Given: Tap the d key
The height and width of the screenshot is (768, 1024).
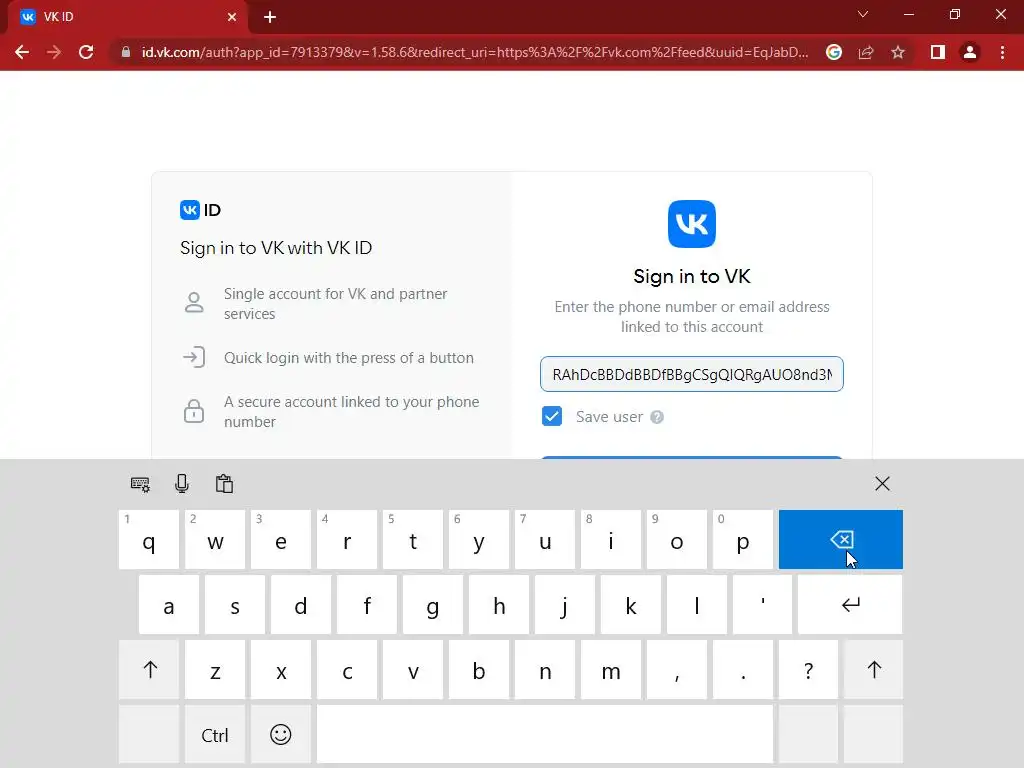Looking at the screenshot, I should [300, 605].
